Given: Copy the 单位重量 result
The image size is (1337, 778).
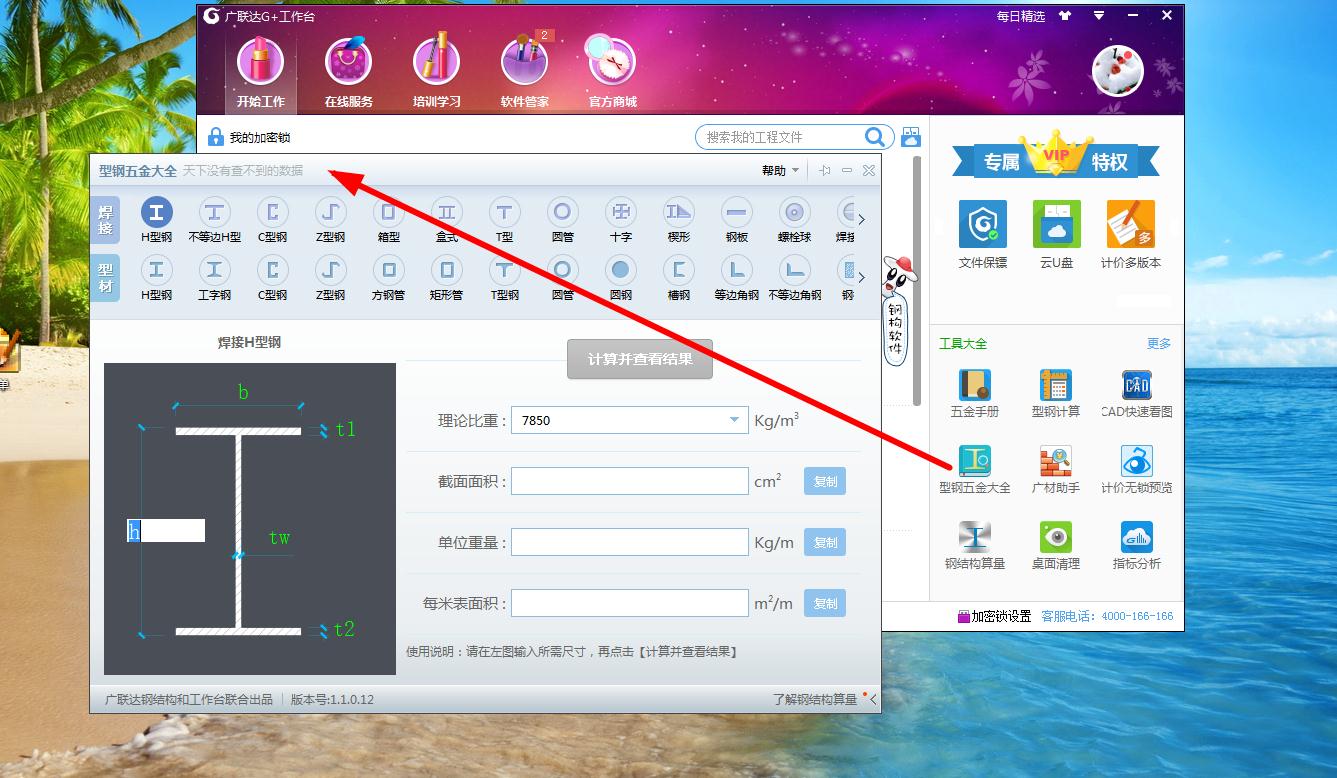Looking at the screenshot, I should [825, 542].
